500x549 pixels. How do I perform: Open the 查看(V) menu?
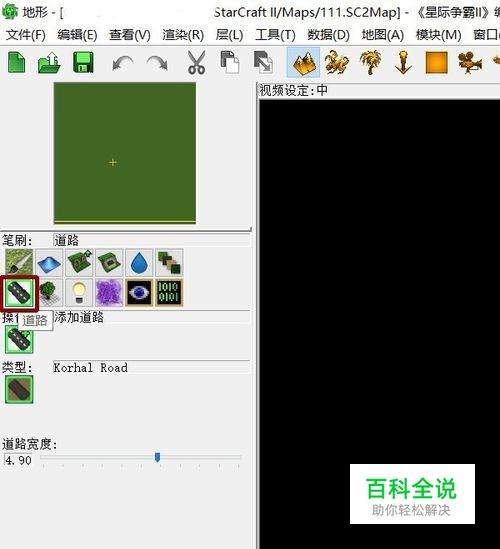[130, 35]
